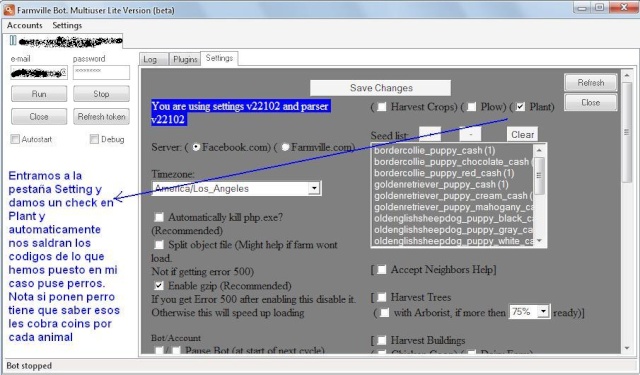Click the Refresh button in settings panel
Viewport: 640px width, 375px height.
tap(591, 83)
